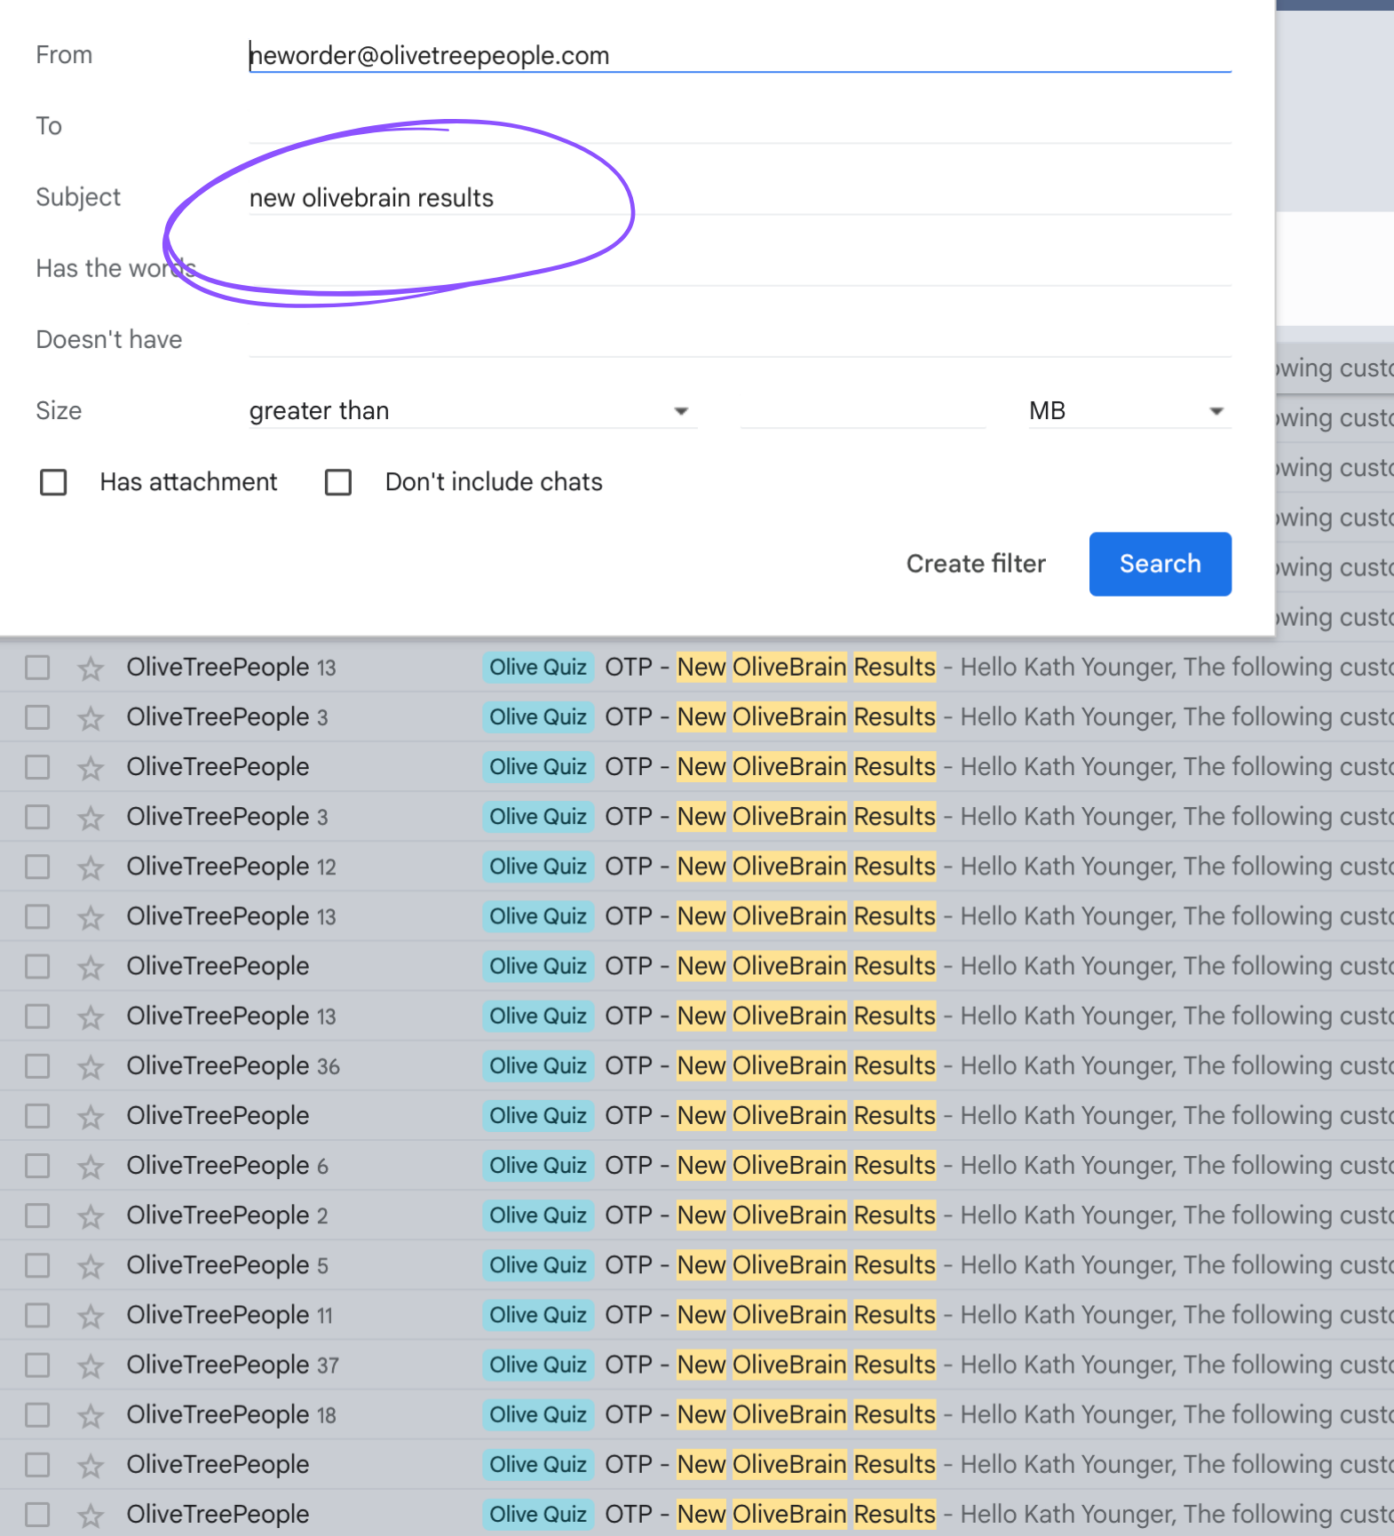This screenshot has width=1394, height=1536.
Task: Star the OliveTreePeople 36 email
Action: (x=91, y=1067)
